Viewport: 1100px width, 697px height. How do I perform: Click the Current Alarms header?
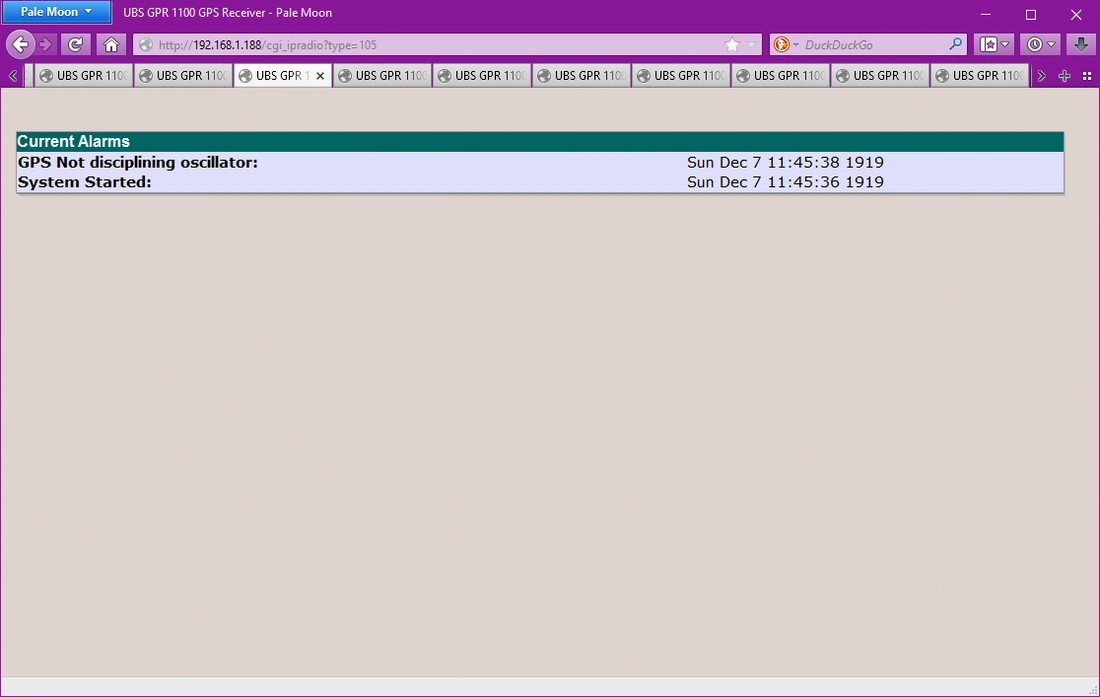pyautogui.click(x=539, y=142)
